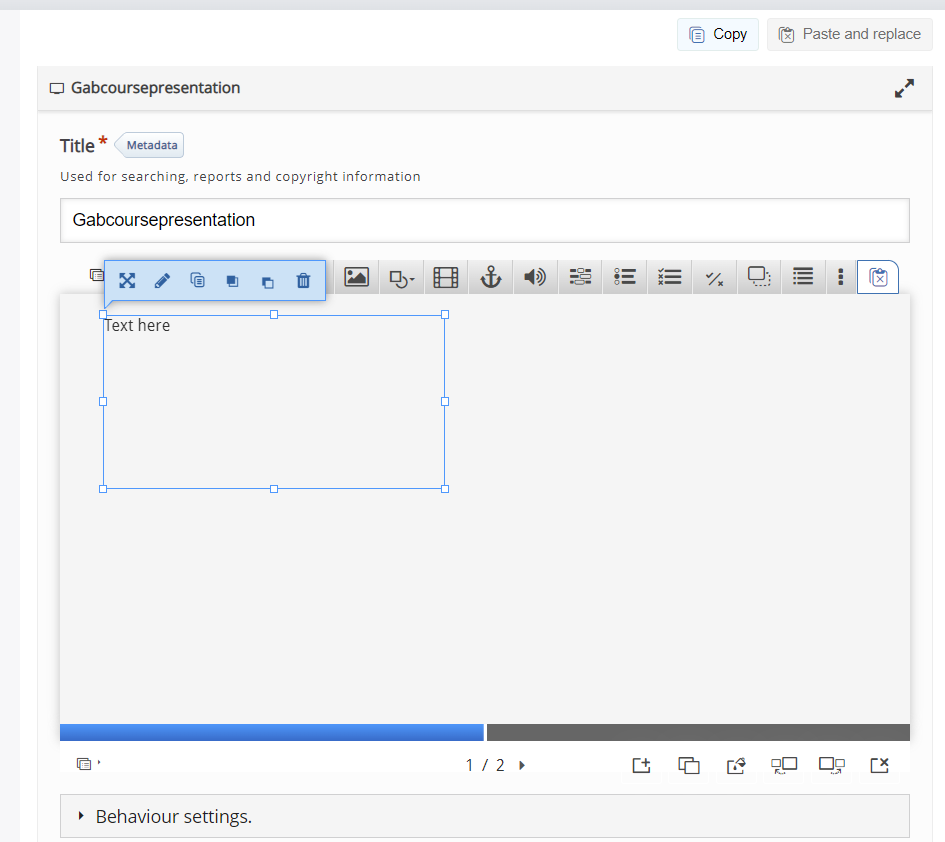Go to next slide arrow

(522, 765)
